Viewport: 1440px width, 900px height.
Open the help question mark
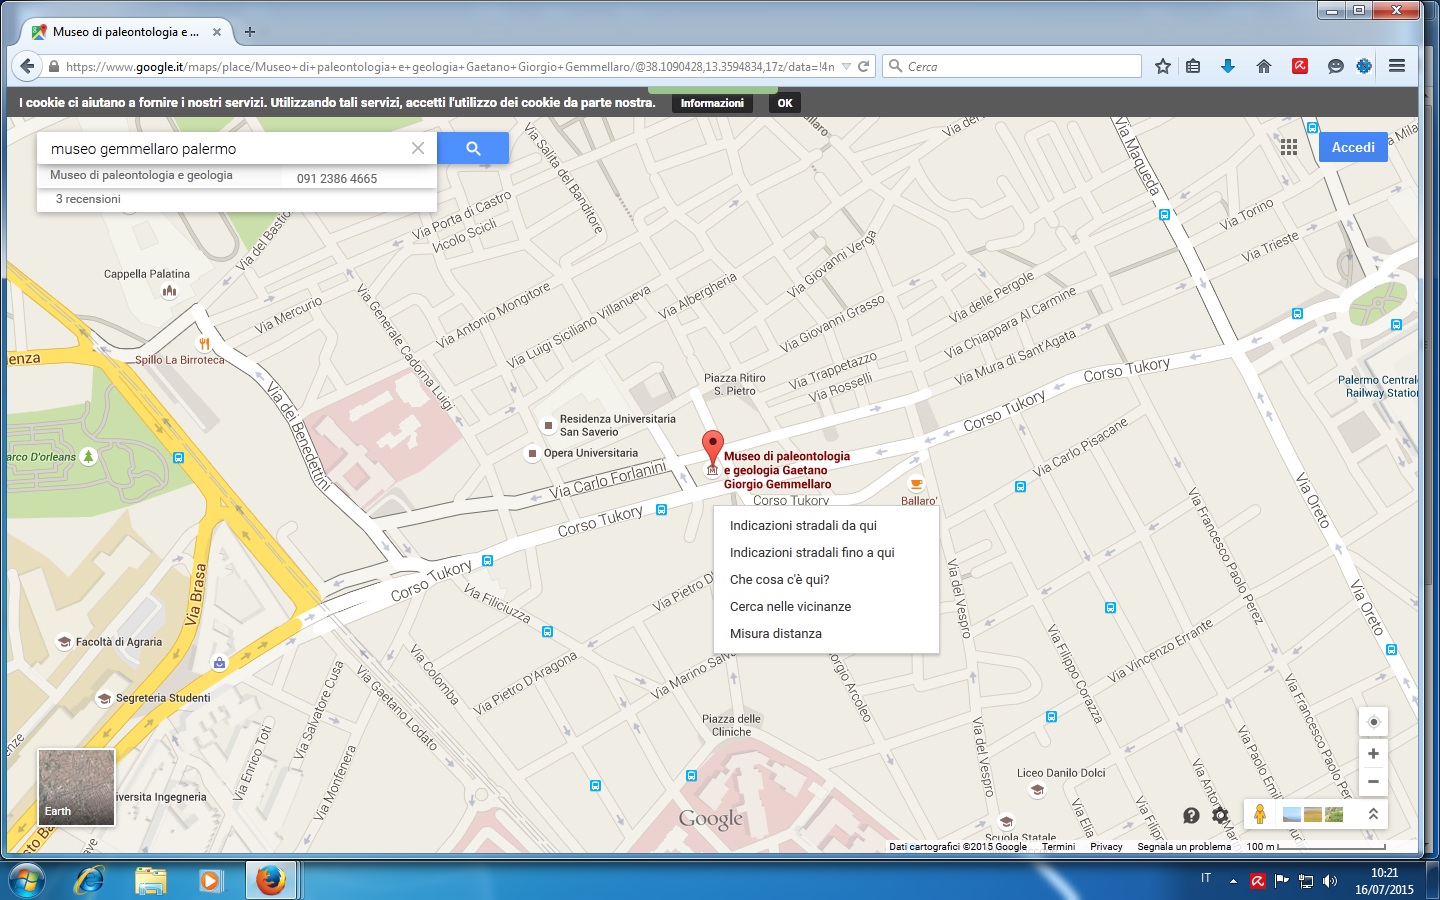point(1191,815)
